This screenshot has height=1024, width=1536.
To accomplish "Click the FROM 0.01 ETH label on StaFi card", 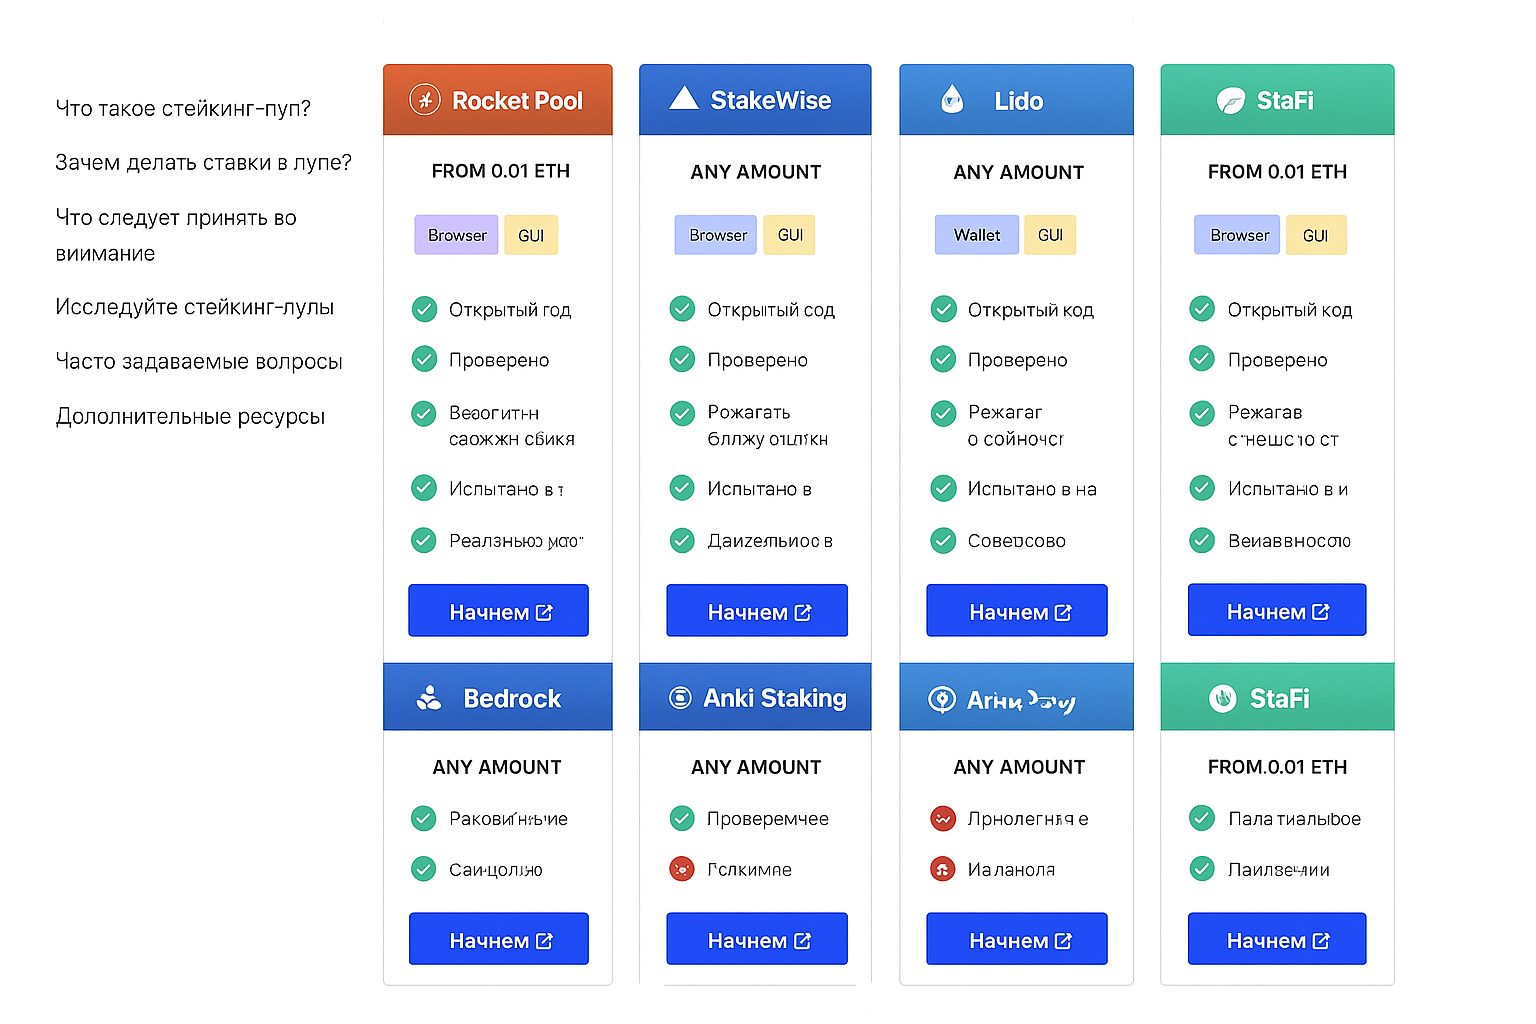I will coord(1277,171).
